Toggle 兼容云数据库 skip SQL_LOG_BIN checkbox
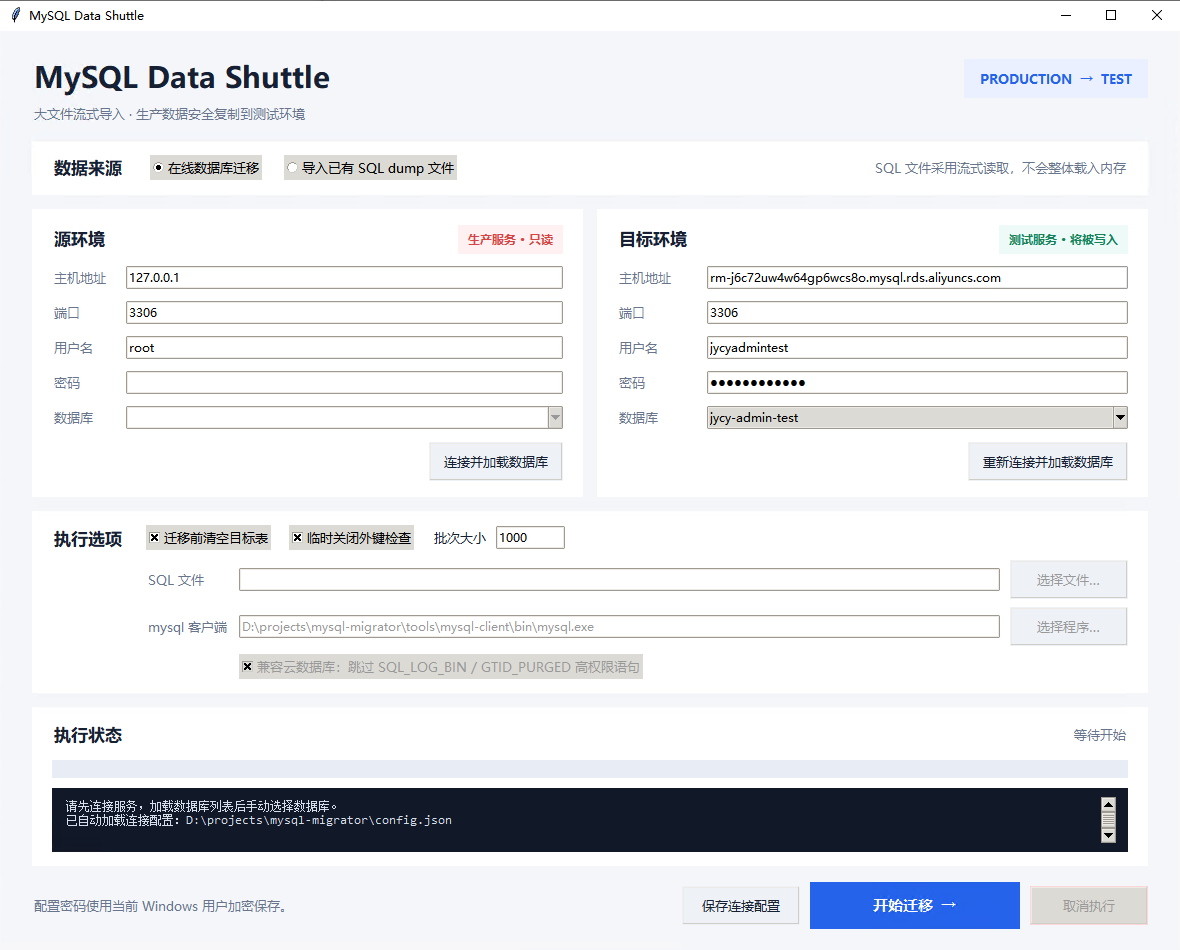Screen dimensions: 1180x950 pos(441,667)
